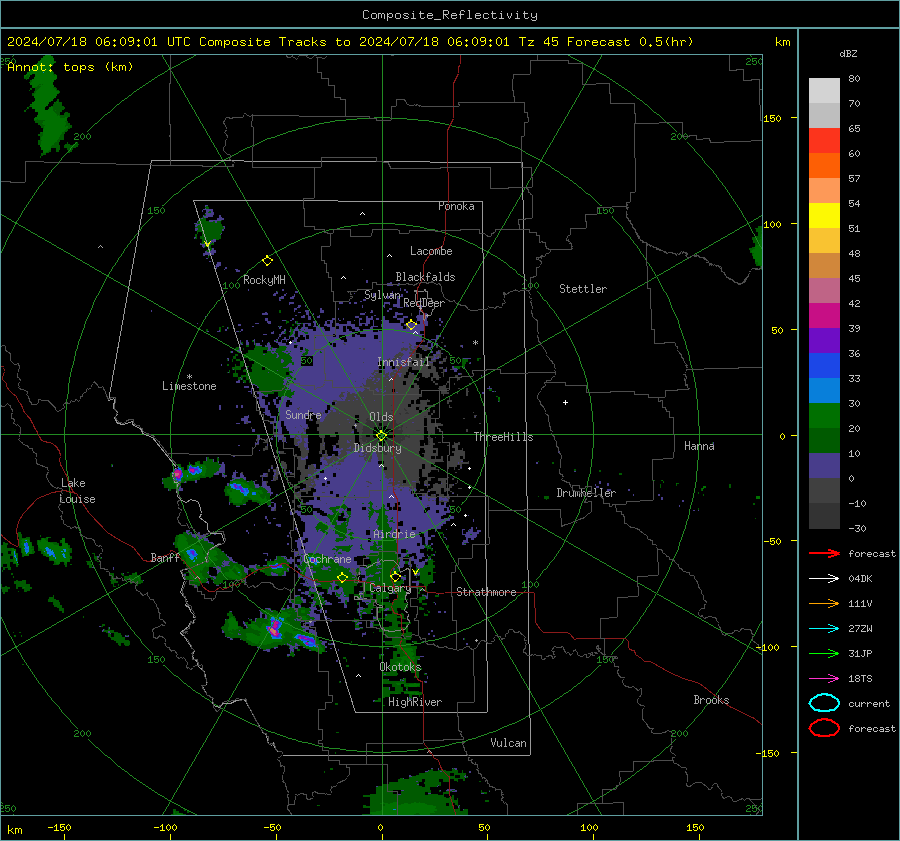Click the Blackfalds town label

(x=425, y=277)
